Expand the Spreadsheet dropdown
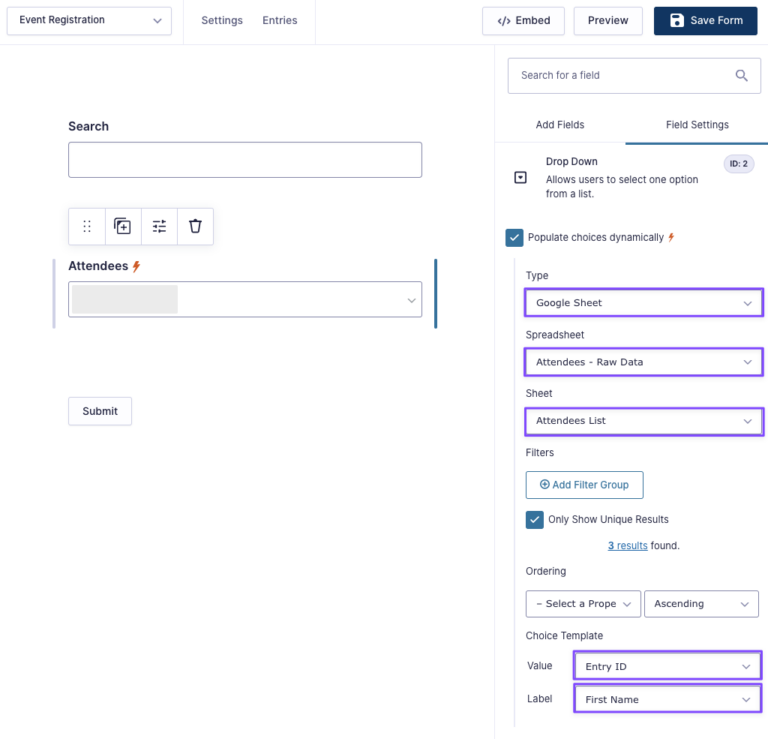 pos(643,362)
